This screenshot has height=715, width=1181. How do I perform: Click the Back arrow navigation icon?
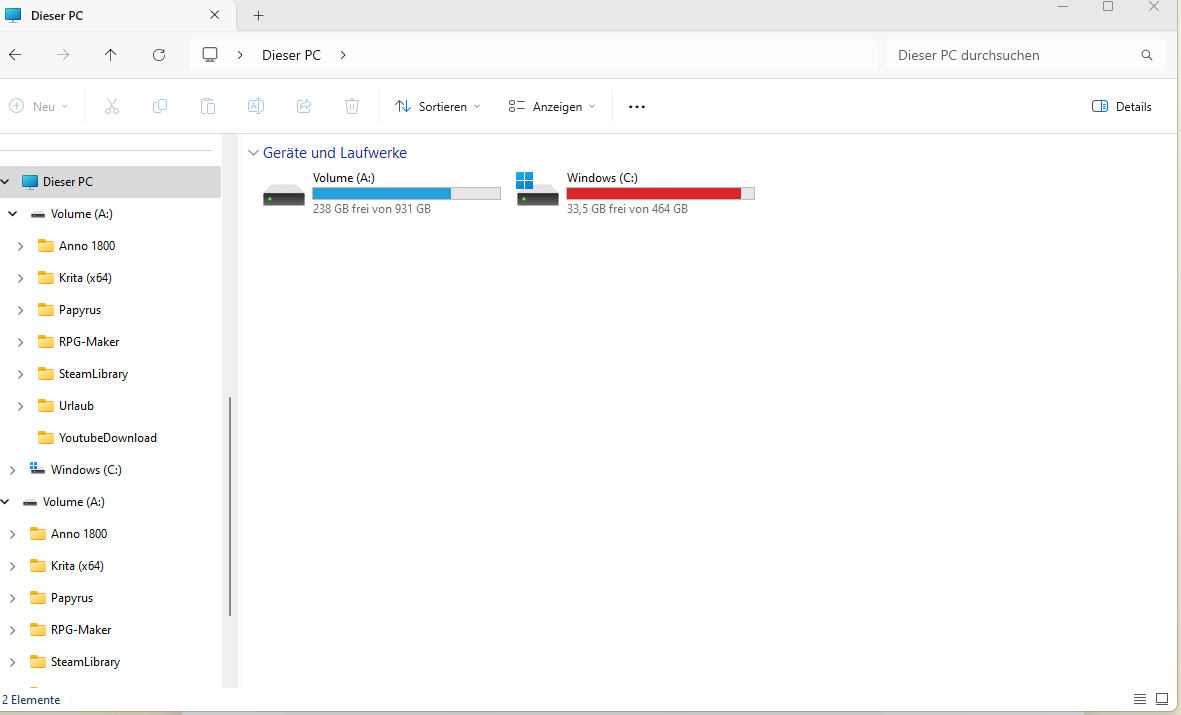pyautogui.click(x=15, y=55)
